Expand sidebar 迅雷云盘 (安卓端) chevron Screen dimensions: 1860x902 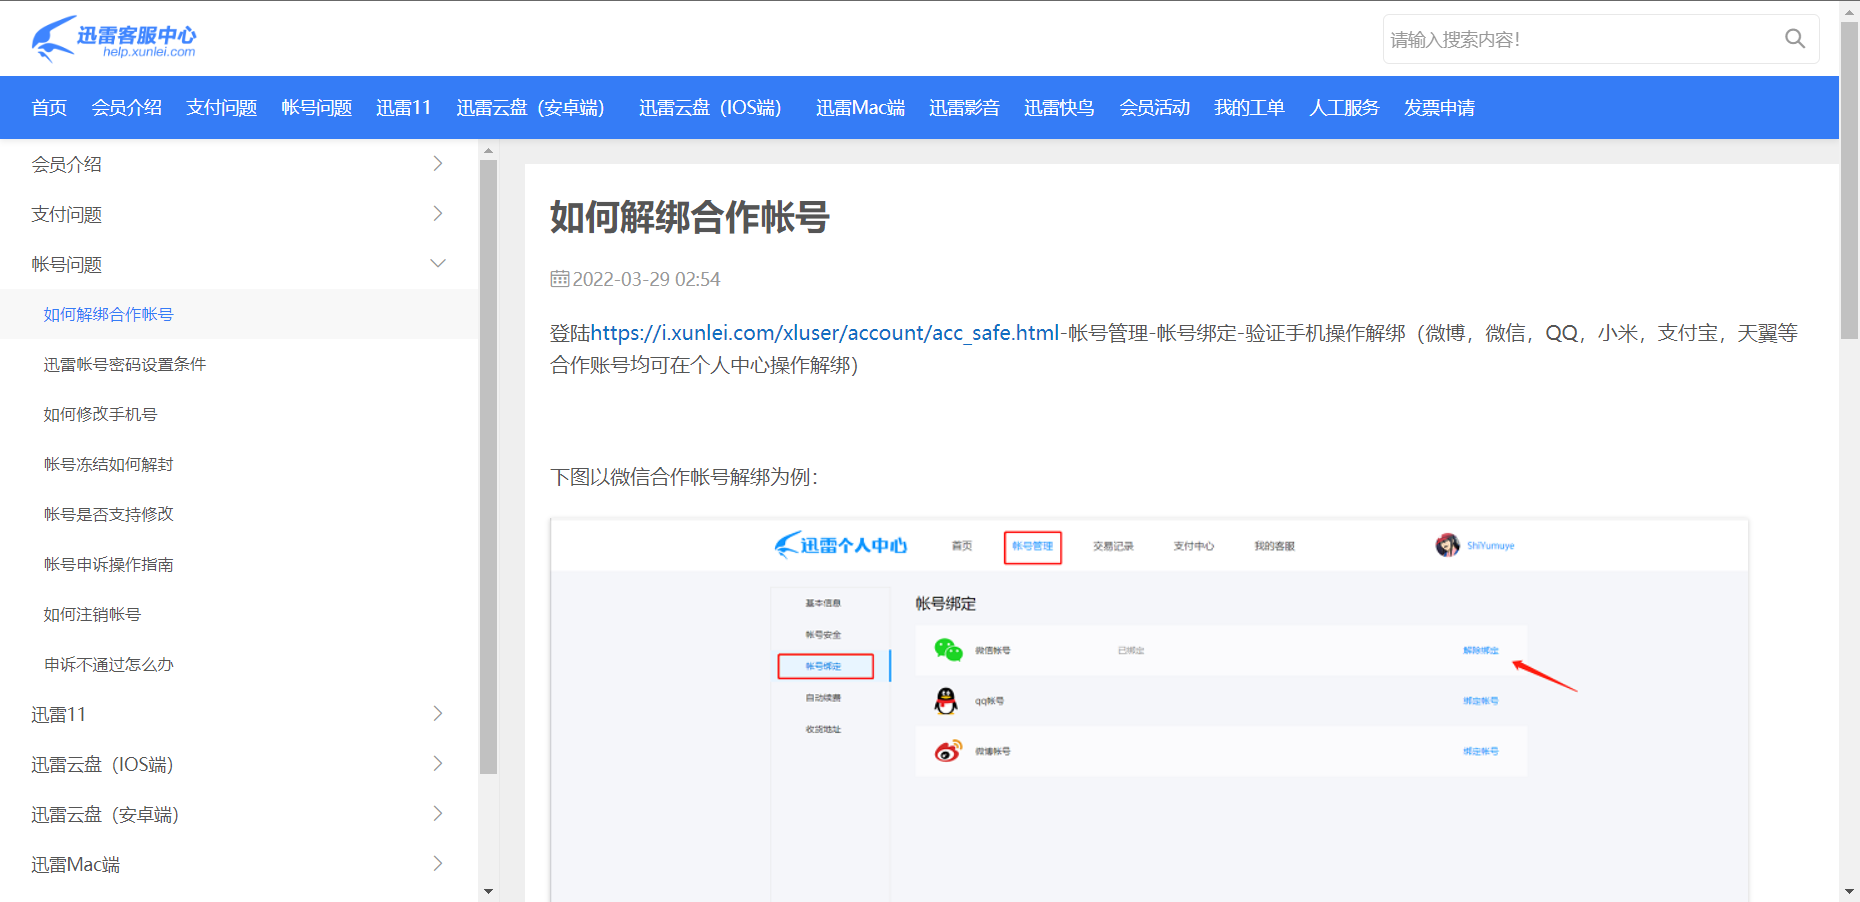click(x=437, y=813)
